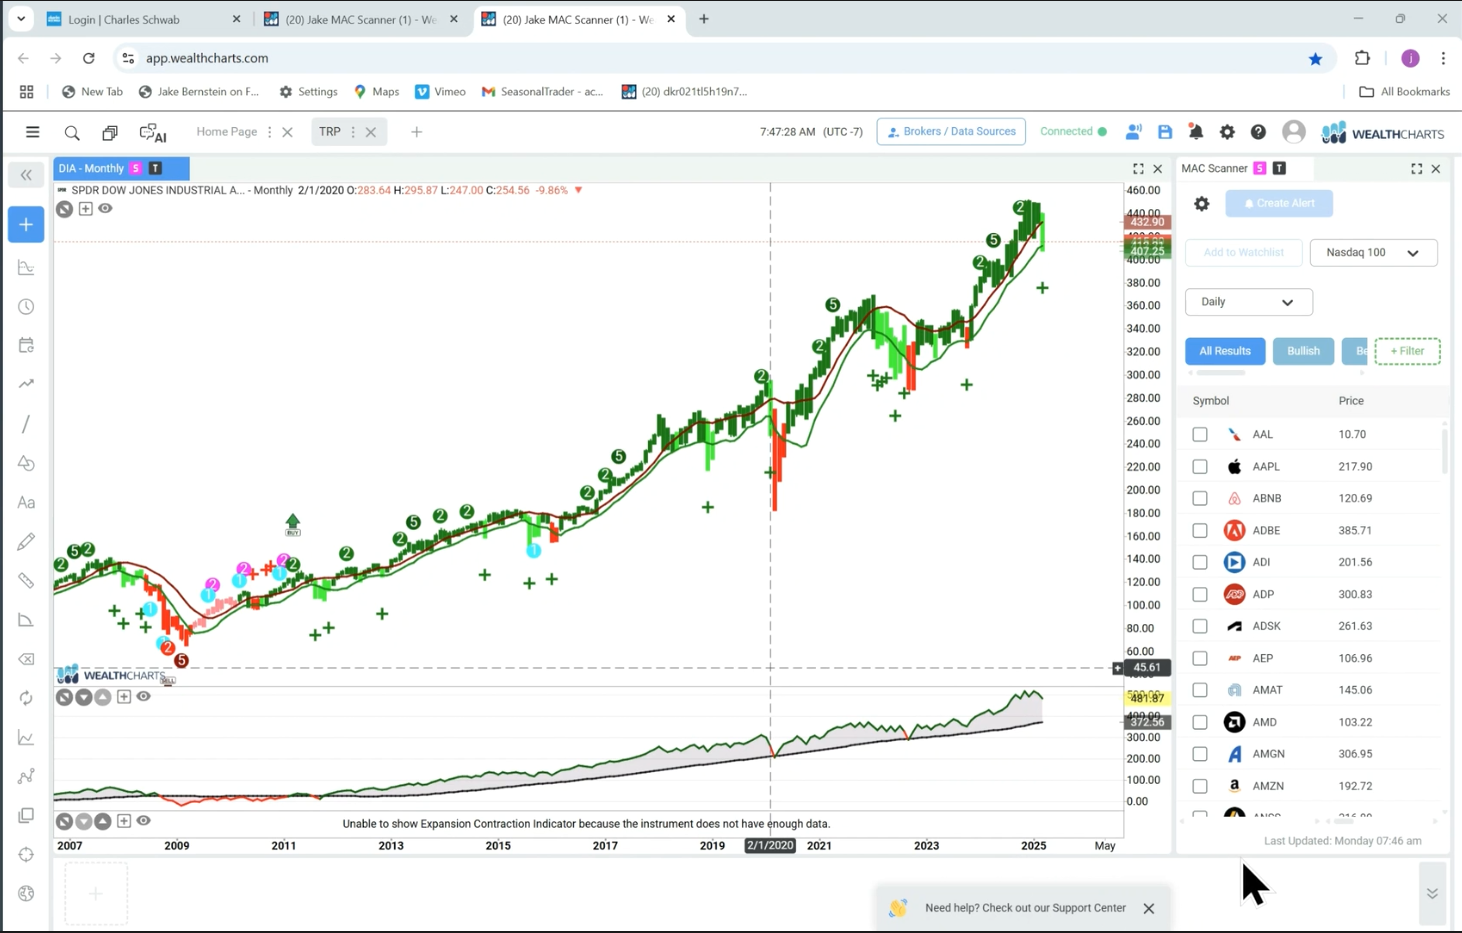The width and height of the screenshot is (1462, 933).
Task: Click the notifications bell icon
Action: click(x=1196, y=132)
